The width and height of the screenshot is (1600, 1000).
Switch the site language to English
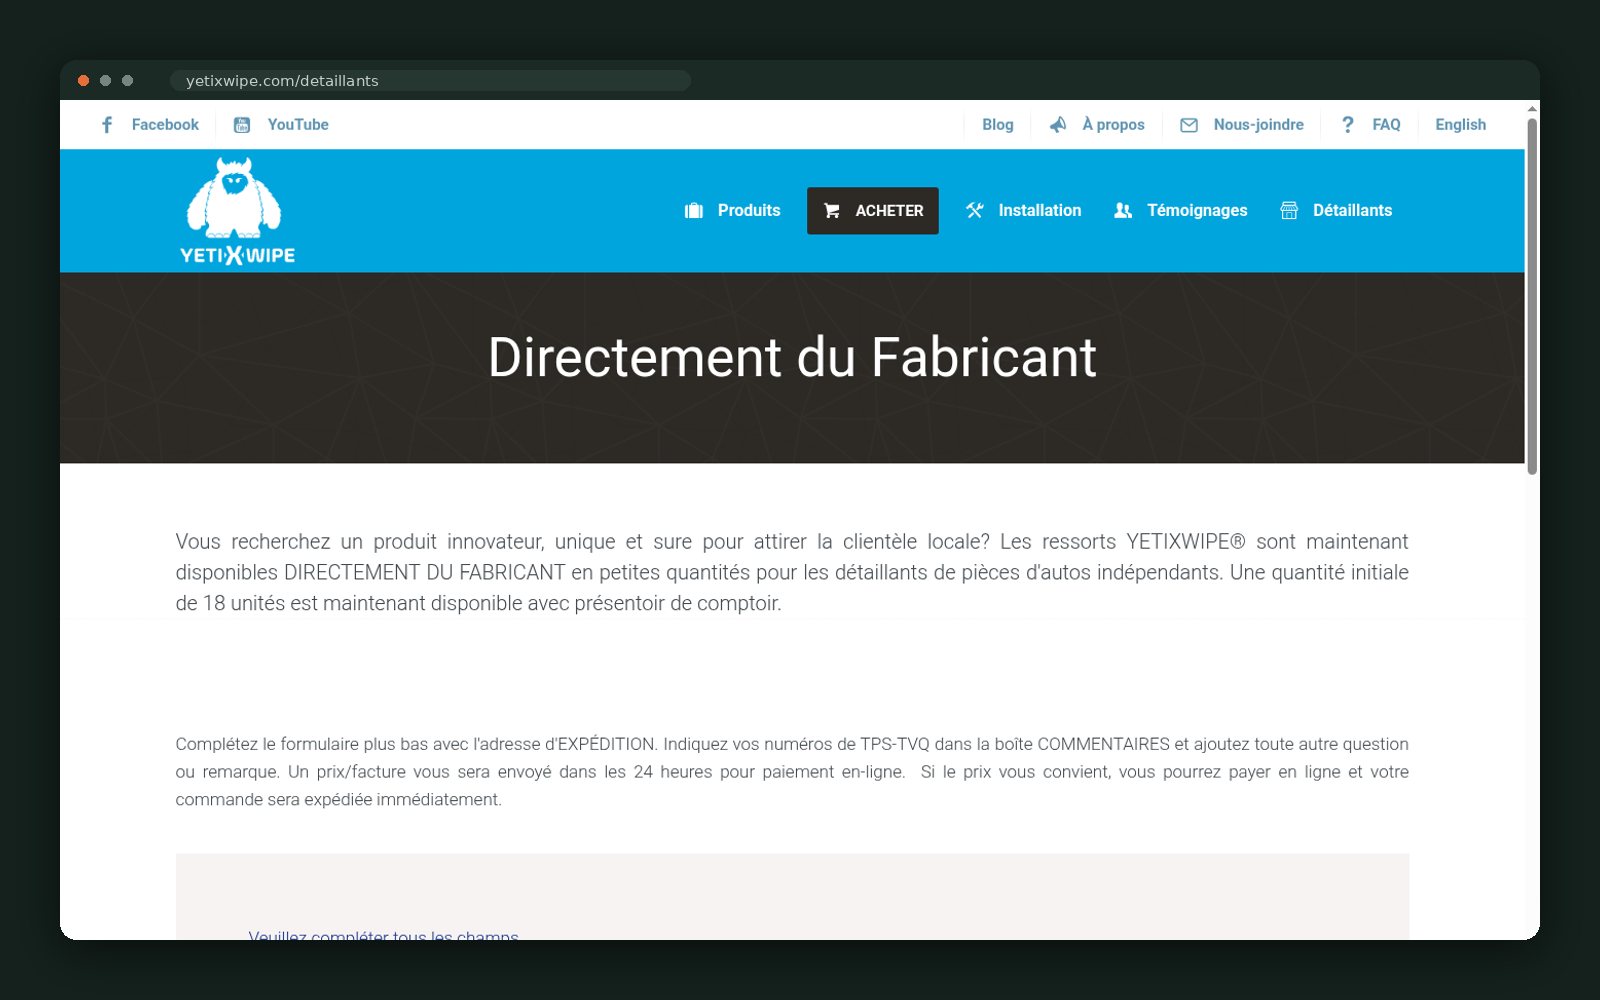coord(1461,125)
